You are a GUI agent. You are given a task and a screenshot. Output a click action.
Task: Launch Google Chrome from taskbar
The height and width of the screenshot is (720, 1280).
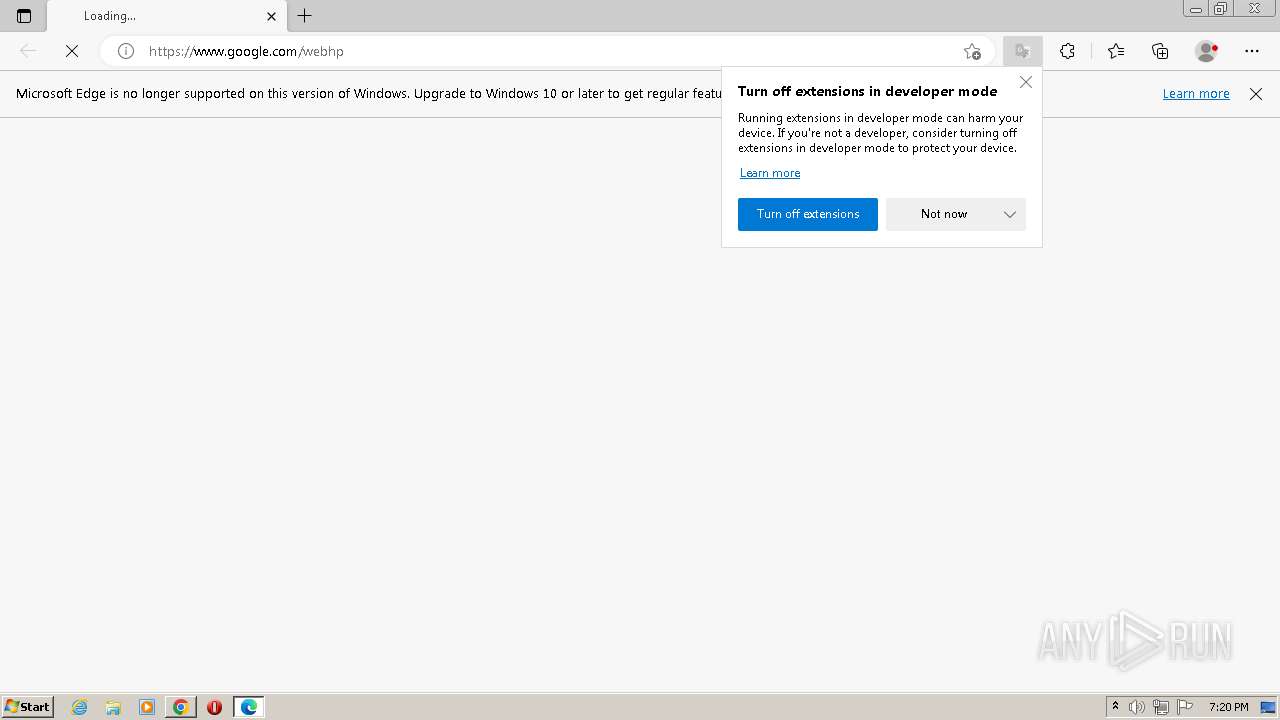click(181, 707)
